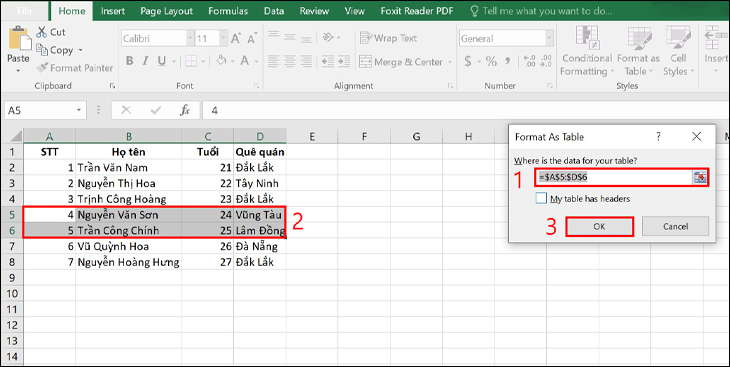Open the Name Box dropdown arrow
The height and width of the screenshot is (367, 730).
point(79,110)
